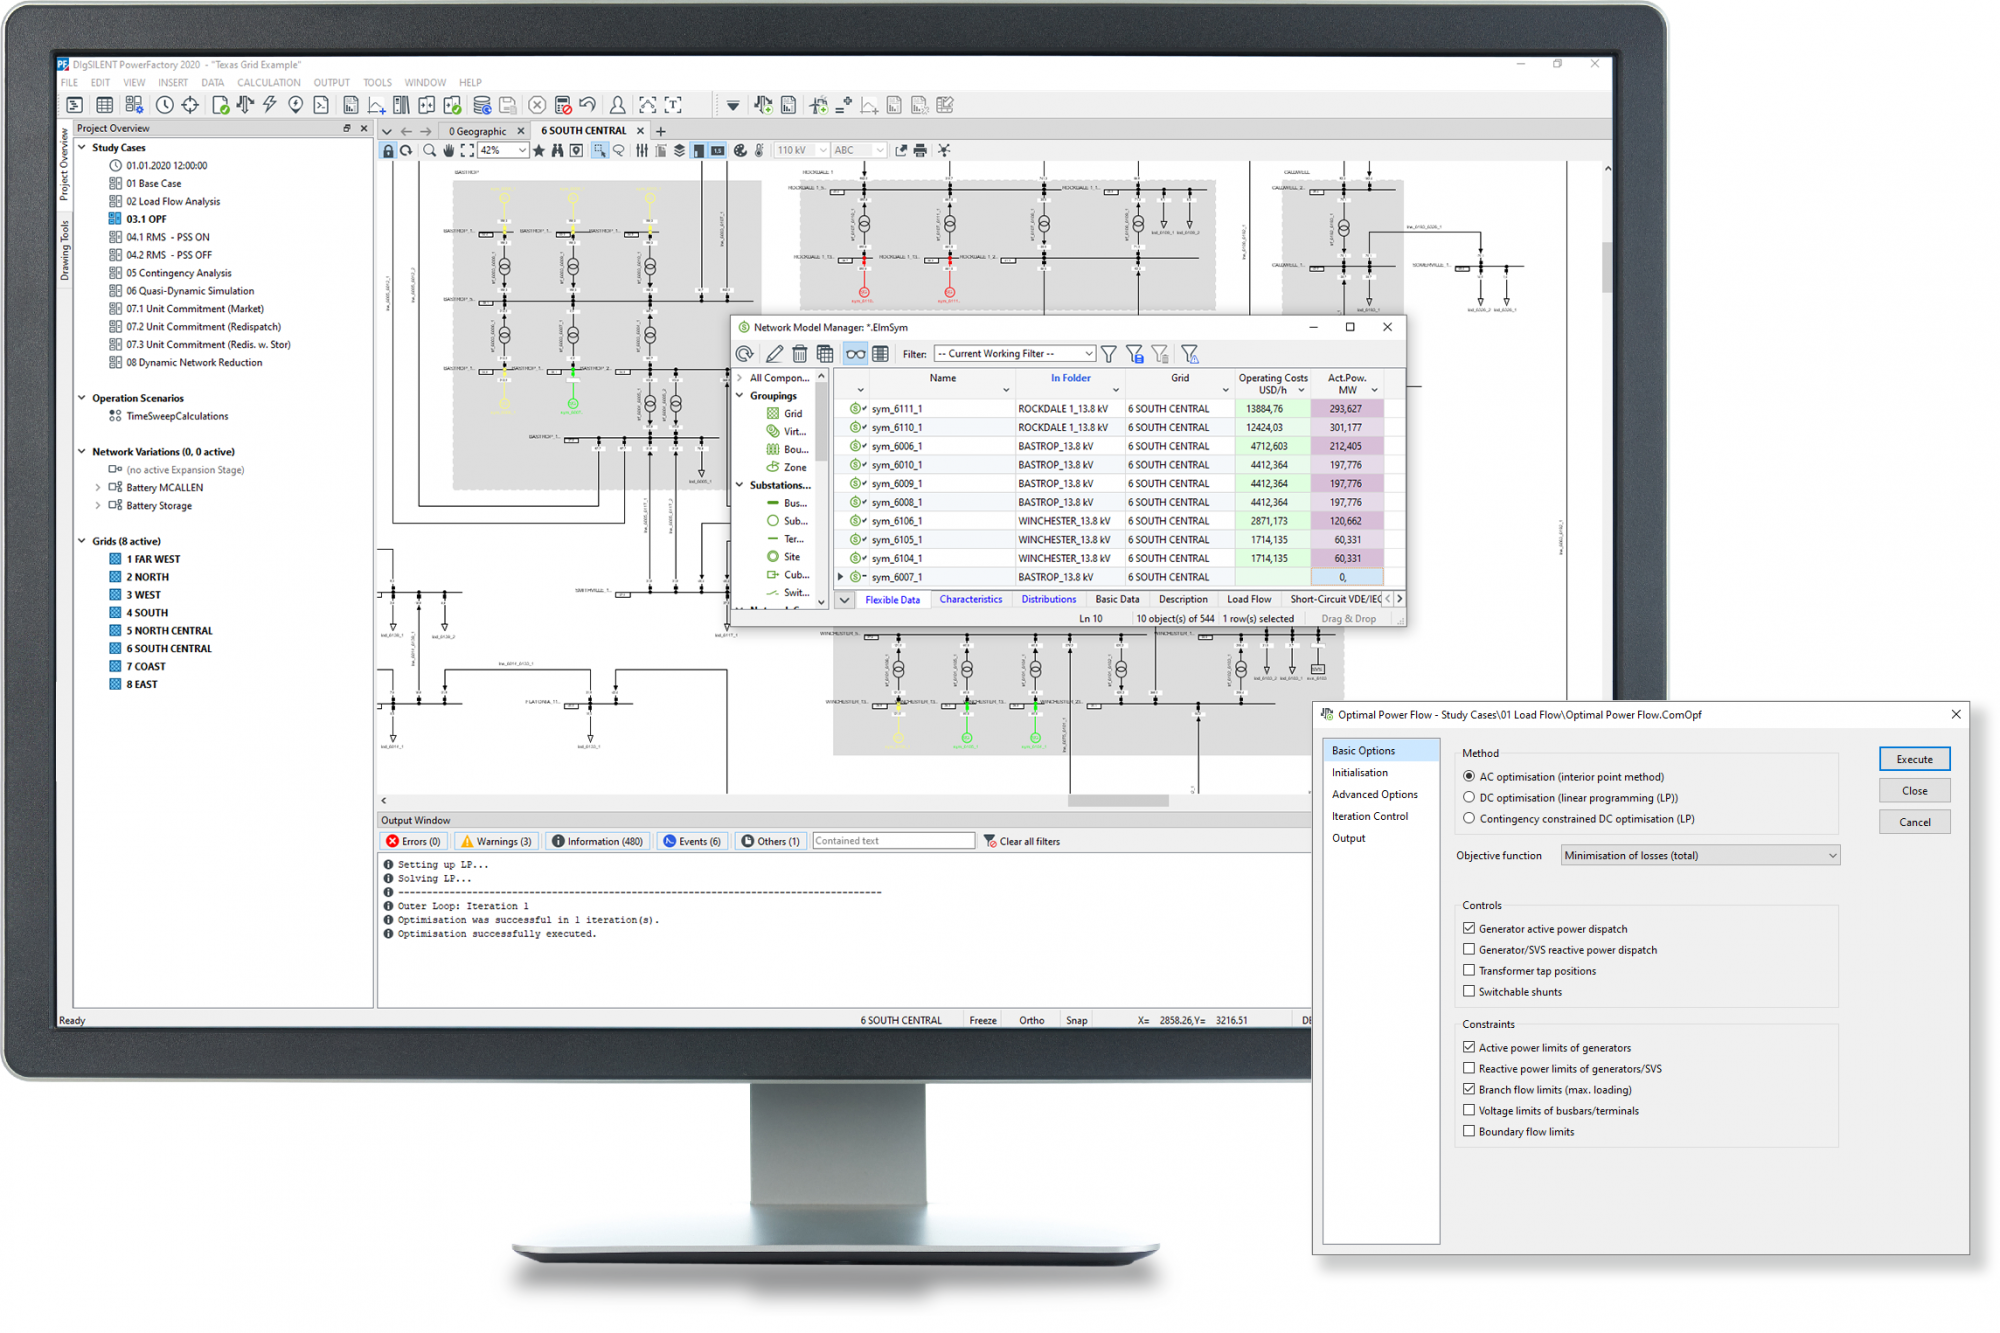The image size is (2000, 1333).
Task: Click the Cancel button in OPF dialog
Action: click(1914, 823)
